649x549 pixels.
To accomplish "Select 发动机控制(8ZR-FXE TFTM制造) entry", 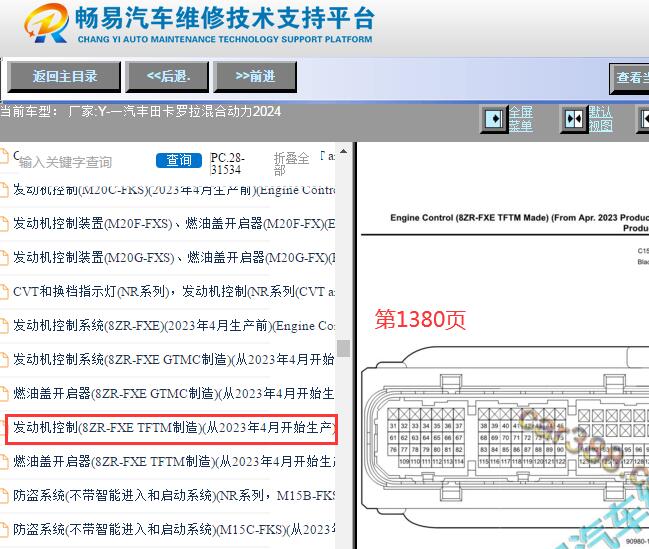I will pyautogui.click(x=172, y=429).
